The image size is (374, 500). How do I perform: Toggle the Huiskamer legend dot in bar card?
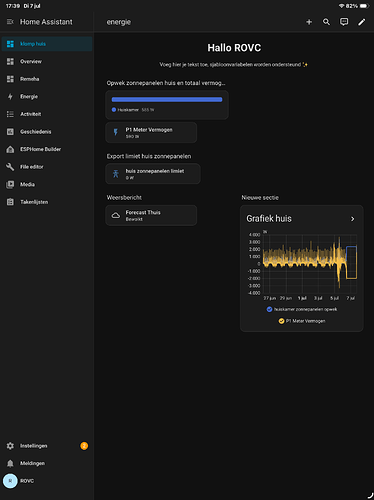[114, 110]
